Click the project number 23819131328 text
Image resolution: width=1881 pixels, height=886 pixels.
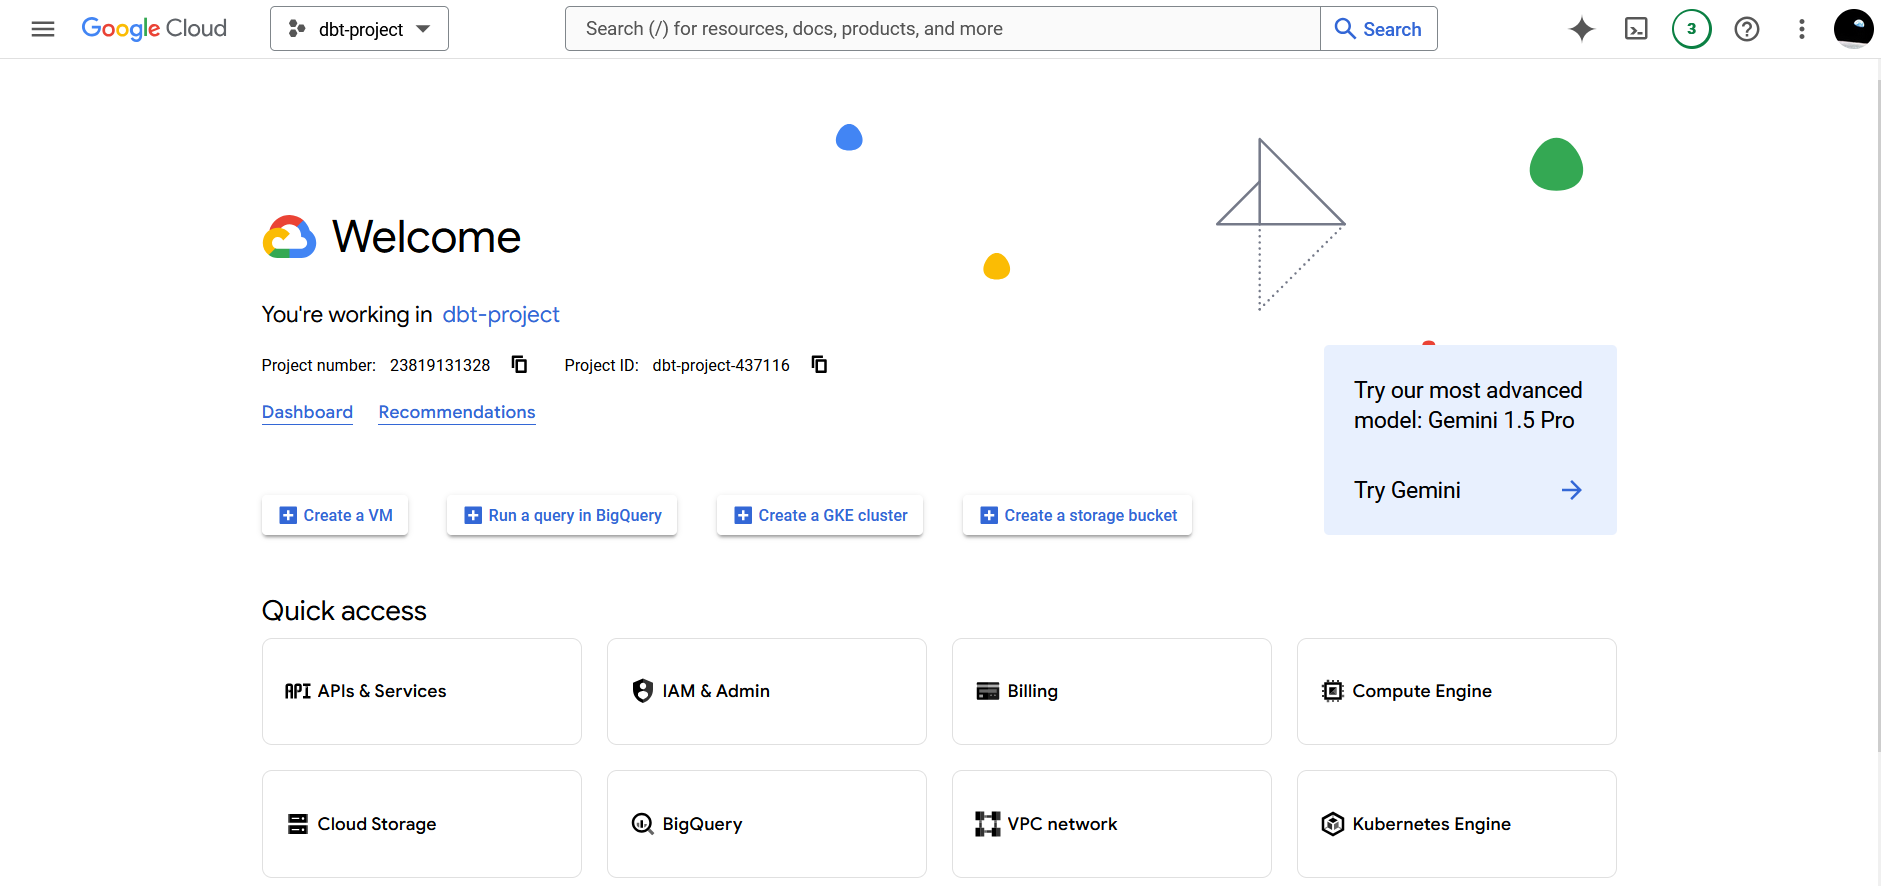coord(440,365)
